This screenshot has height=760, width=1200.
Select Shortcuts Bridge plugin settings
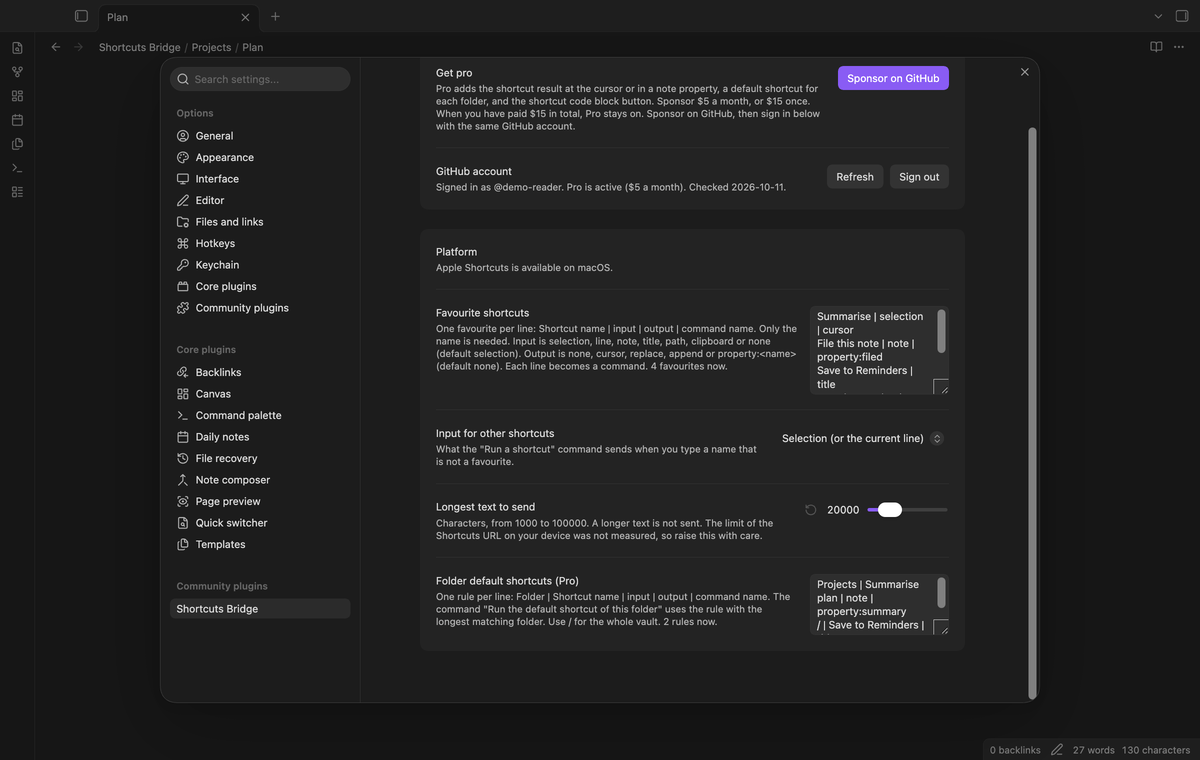click(260, 609)
